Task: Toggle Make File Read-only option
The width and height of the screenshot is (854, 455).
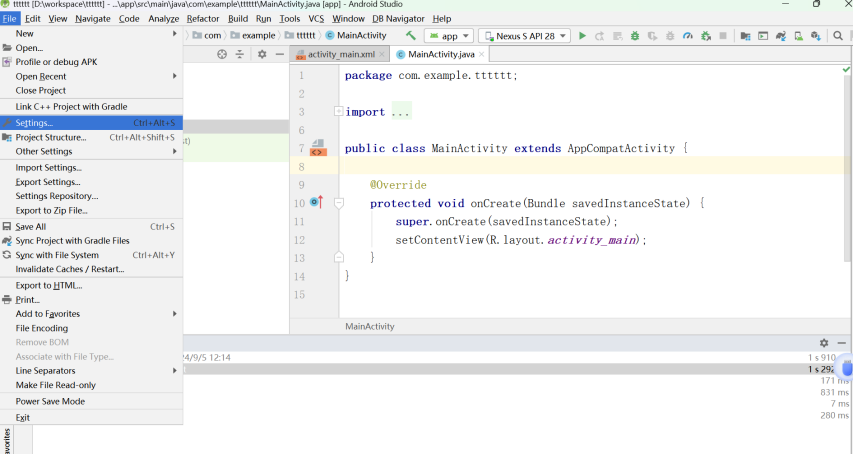Action: point(56,385)
